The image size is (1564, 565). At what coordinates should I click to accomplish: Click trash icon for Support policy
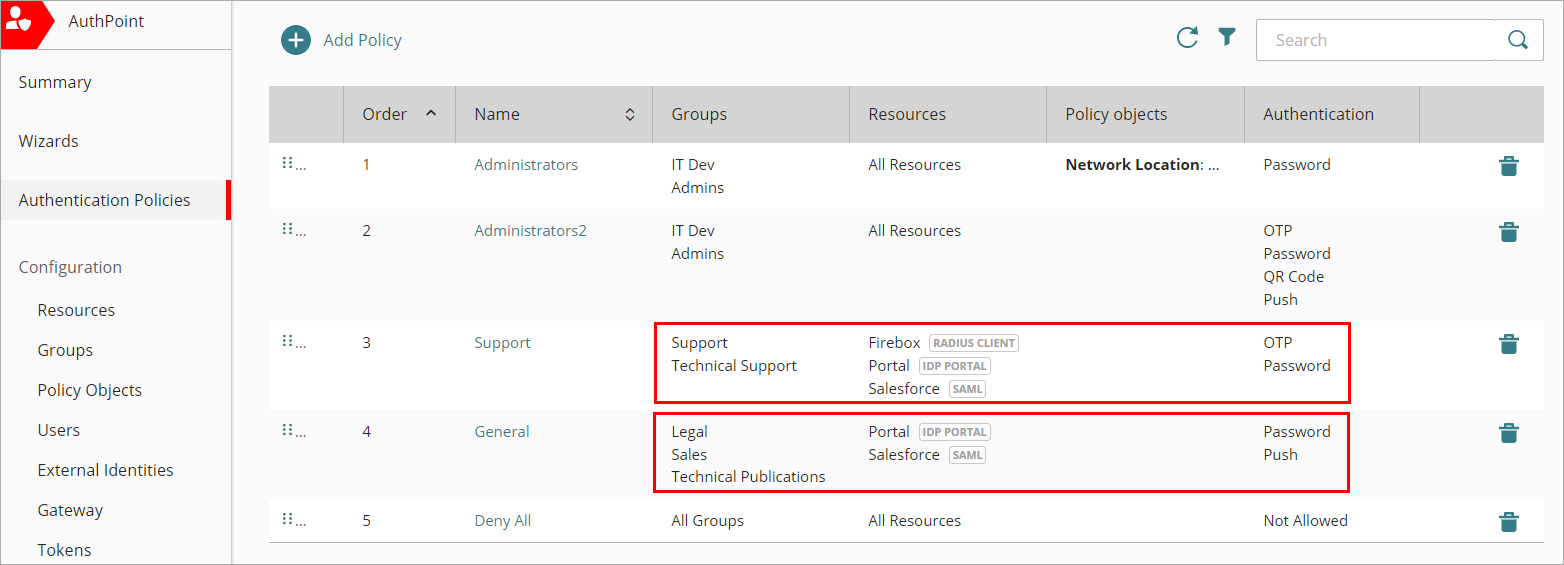pyautogui.click(x=1509, y=345)
